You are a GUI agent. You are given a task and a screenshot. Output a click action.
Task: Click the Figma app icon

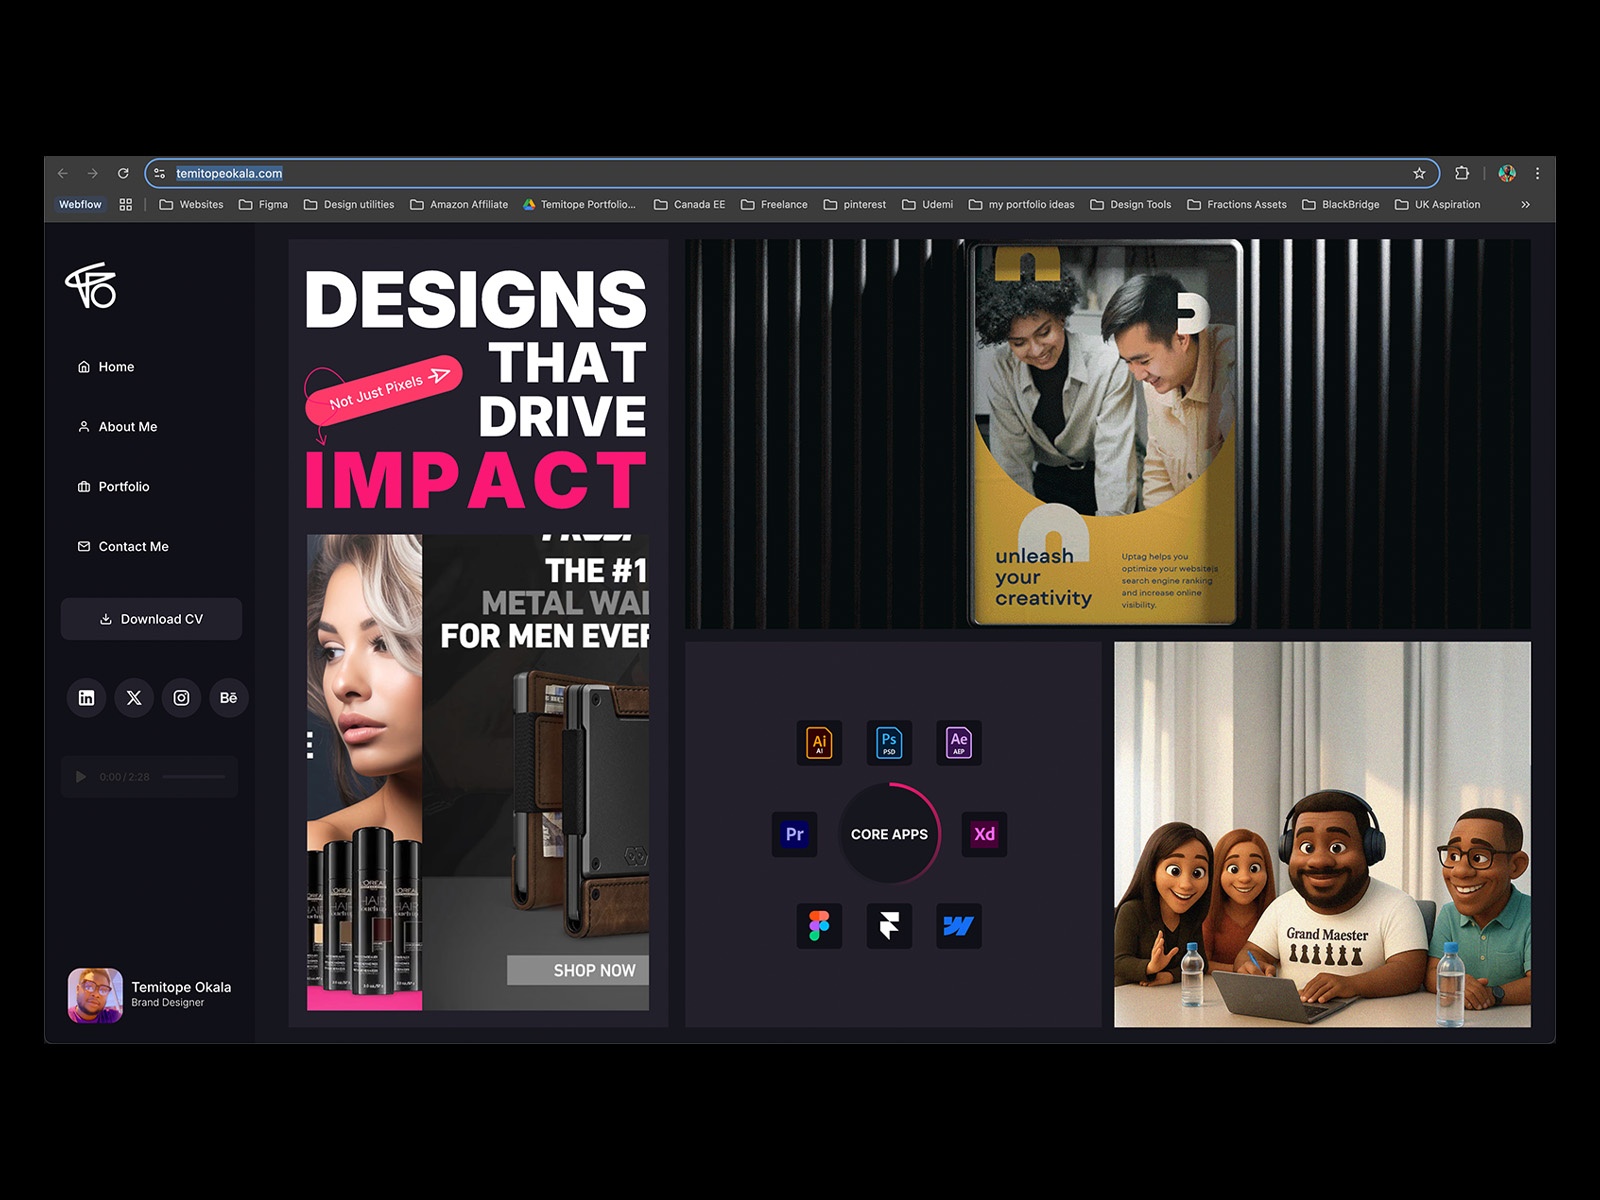(819, 926)
